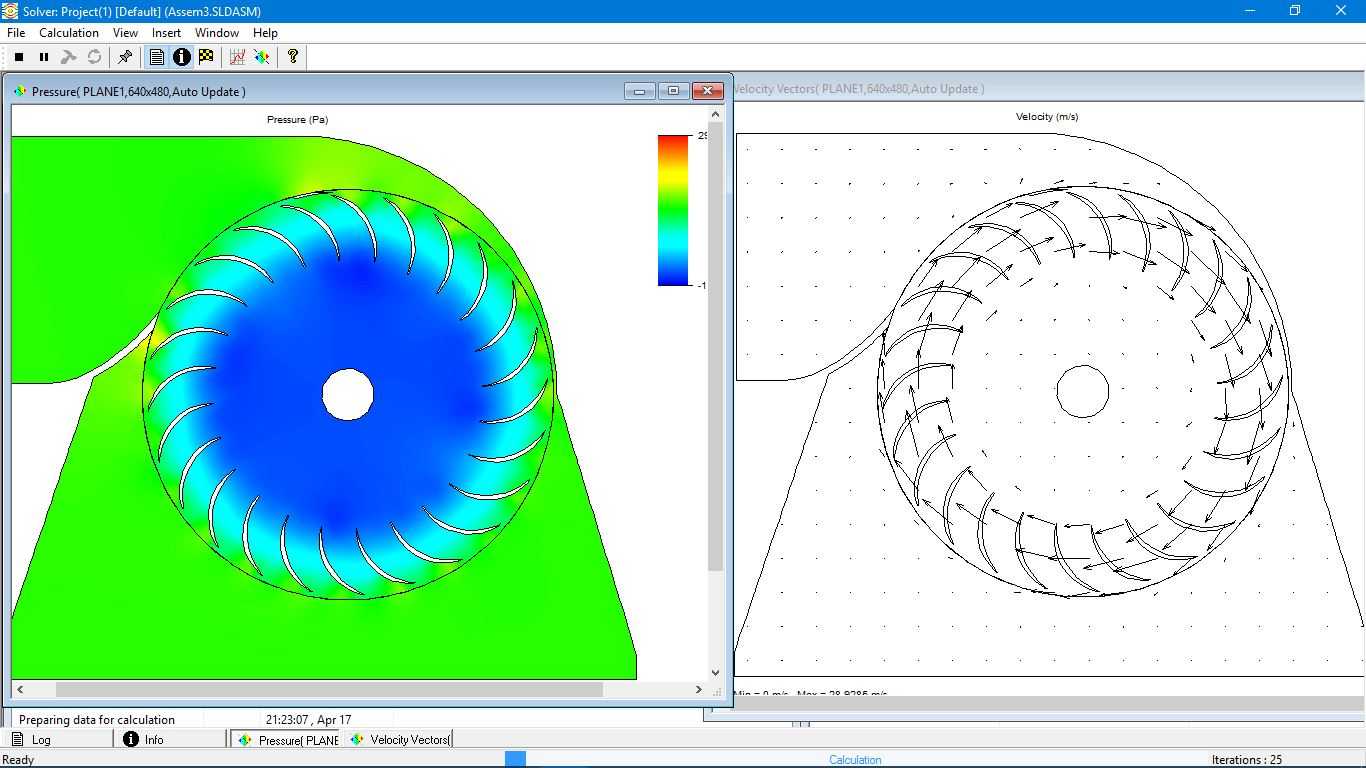Screen dimensions: 1366x768
Task: Switch to the Log tab
Action: [x=57, y=739]
